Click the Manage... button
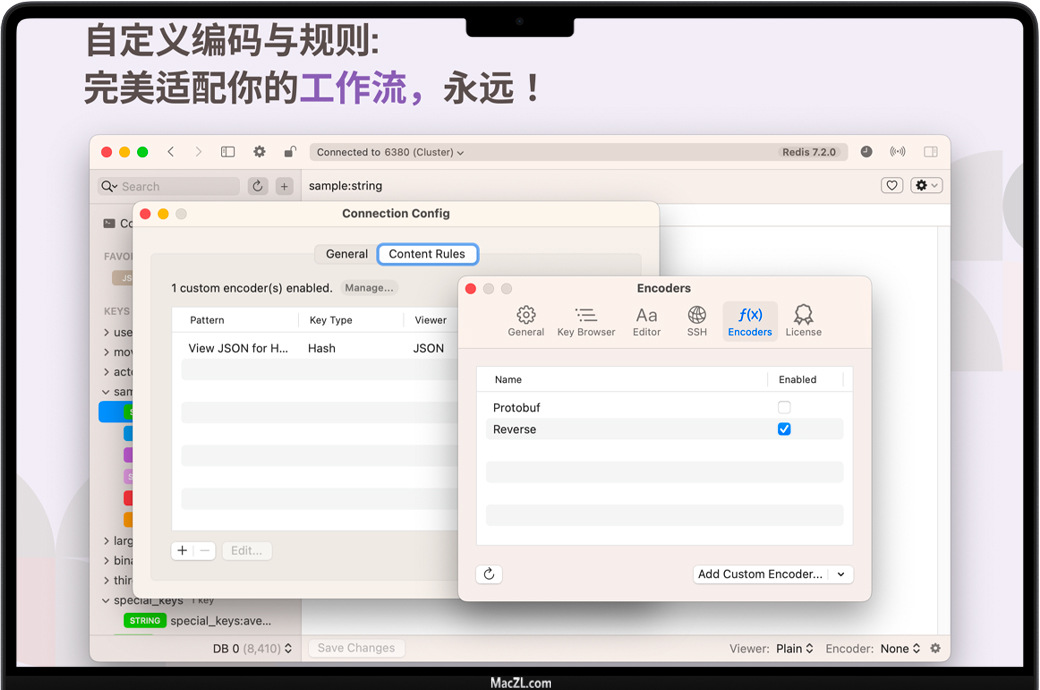Screen dimensions: 1040x690 [369, 288]
